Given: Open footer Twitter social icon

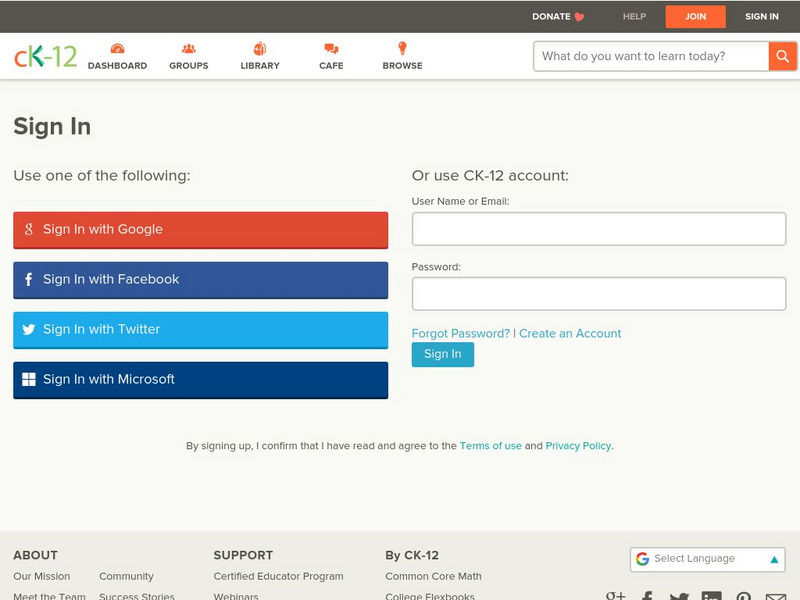Looking at the screenshot, I should click(679, 596).
